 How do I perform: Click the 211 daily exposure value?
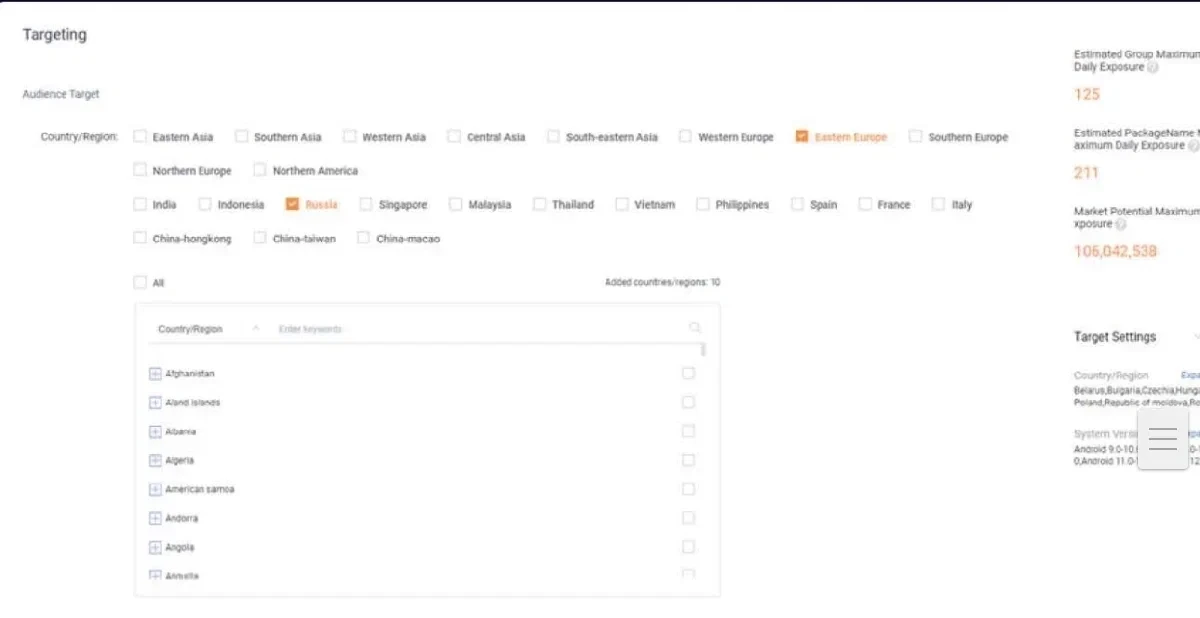pos(1086,172)
